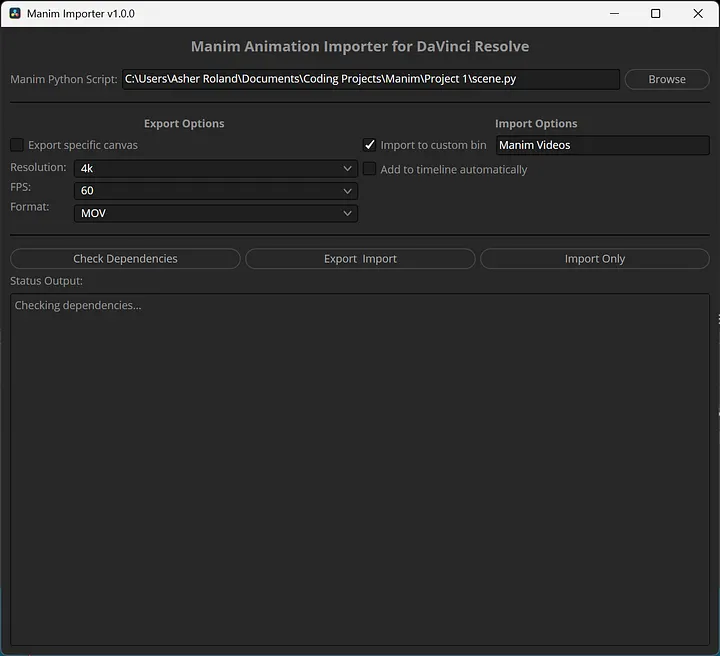Image resolution: width=720 pixels, height=656 pixels.
Task: Click the DaVinci Resolve app icon in title bar
Action: point(15,13)
